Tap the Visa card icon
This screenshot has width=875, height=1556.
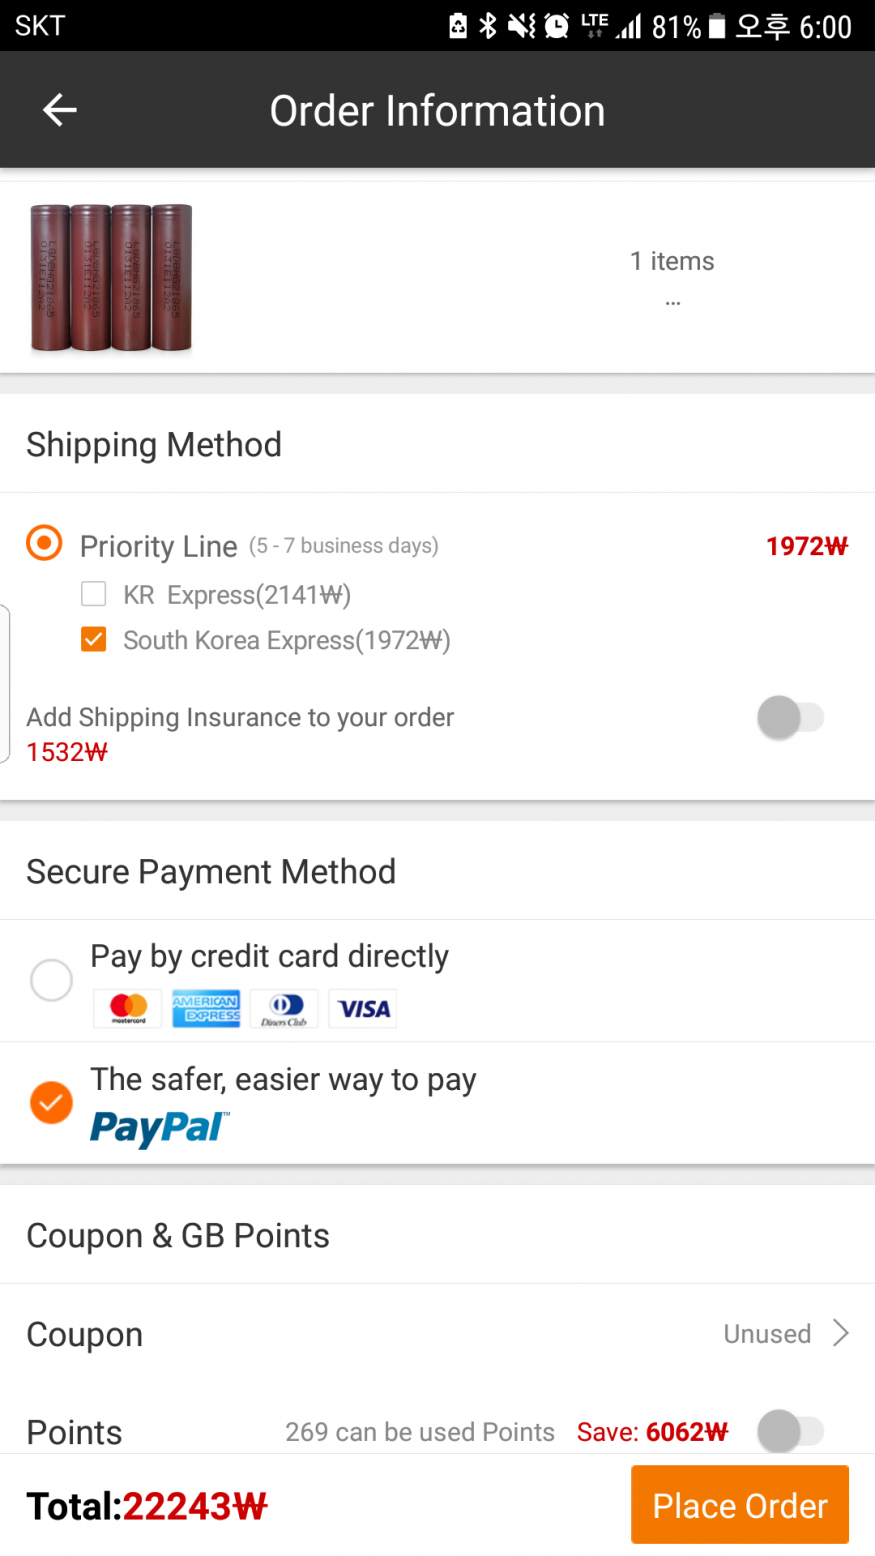pos(363,1009)
